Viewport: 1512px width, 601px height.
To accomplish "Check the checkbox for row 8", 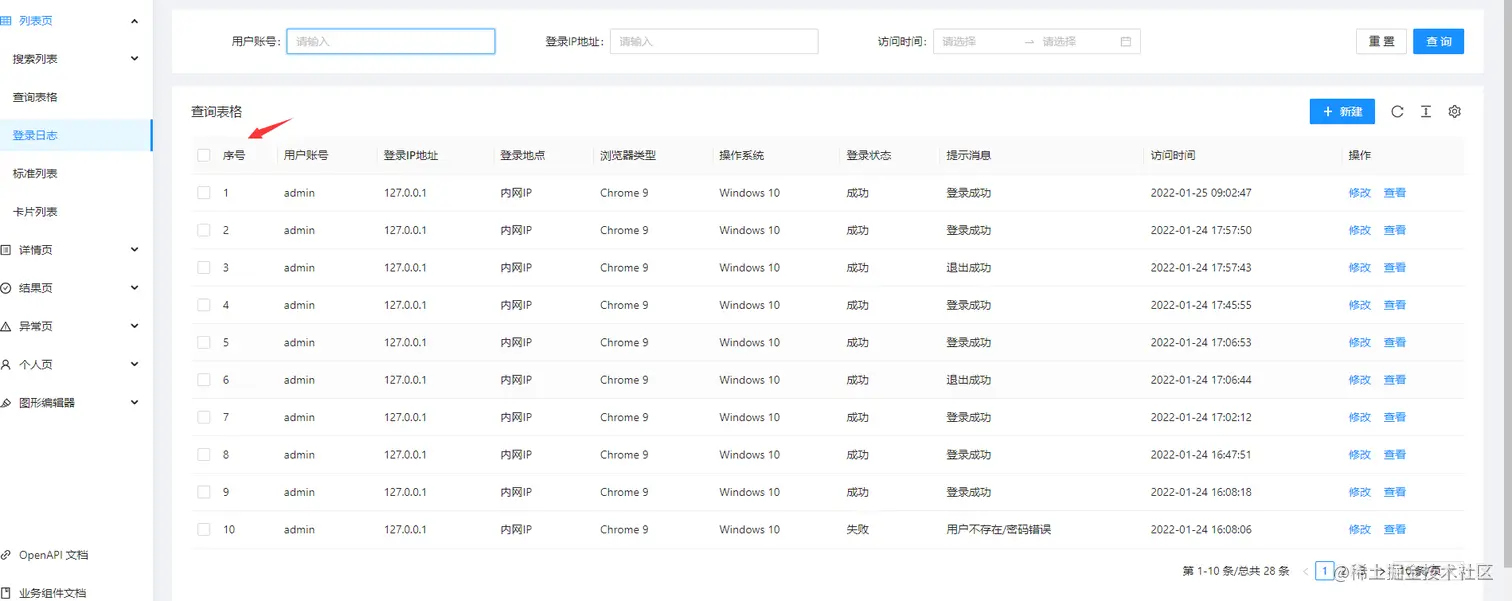I will point(204,455).
